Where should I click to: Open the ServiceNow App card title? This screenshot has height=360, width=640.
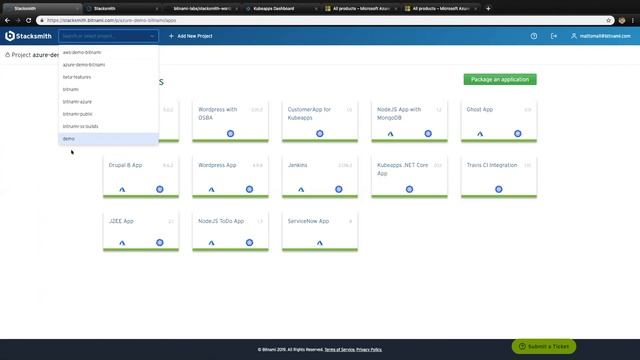tap(308, 221)
